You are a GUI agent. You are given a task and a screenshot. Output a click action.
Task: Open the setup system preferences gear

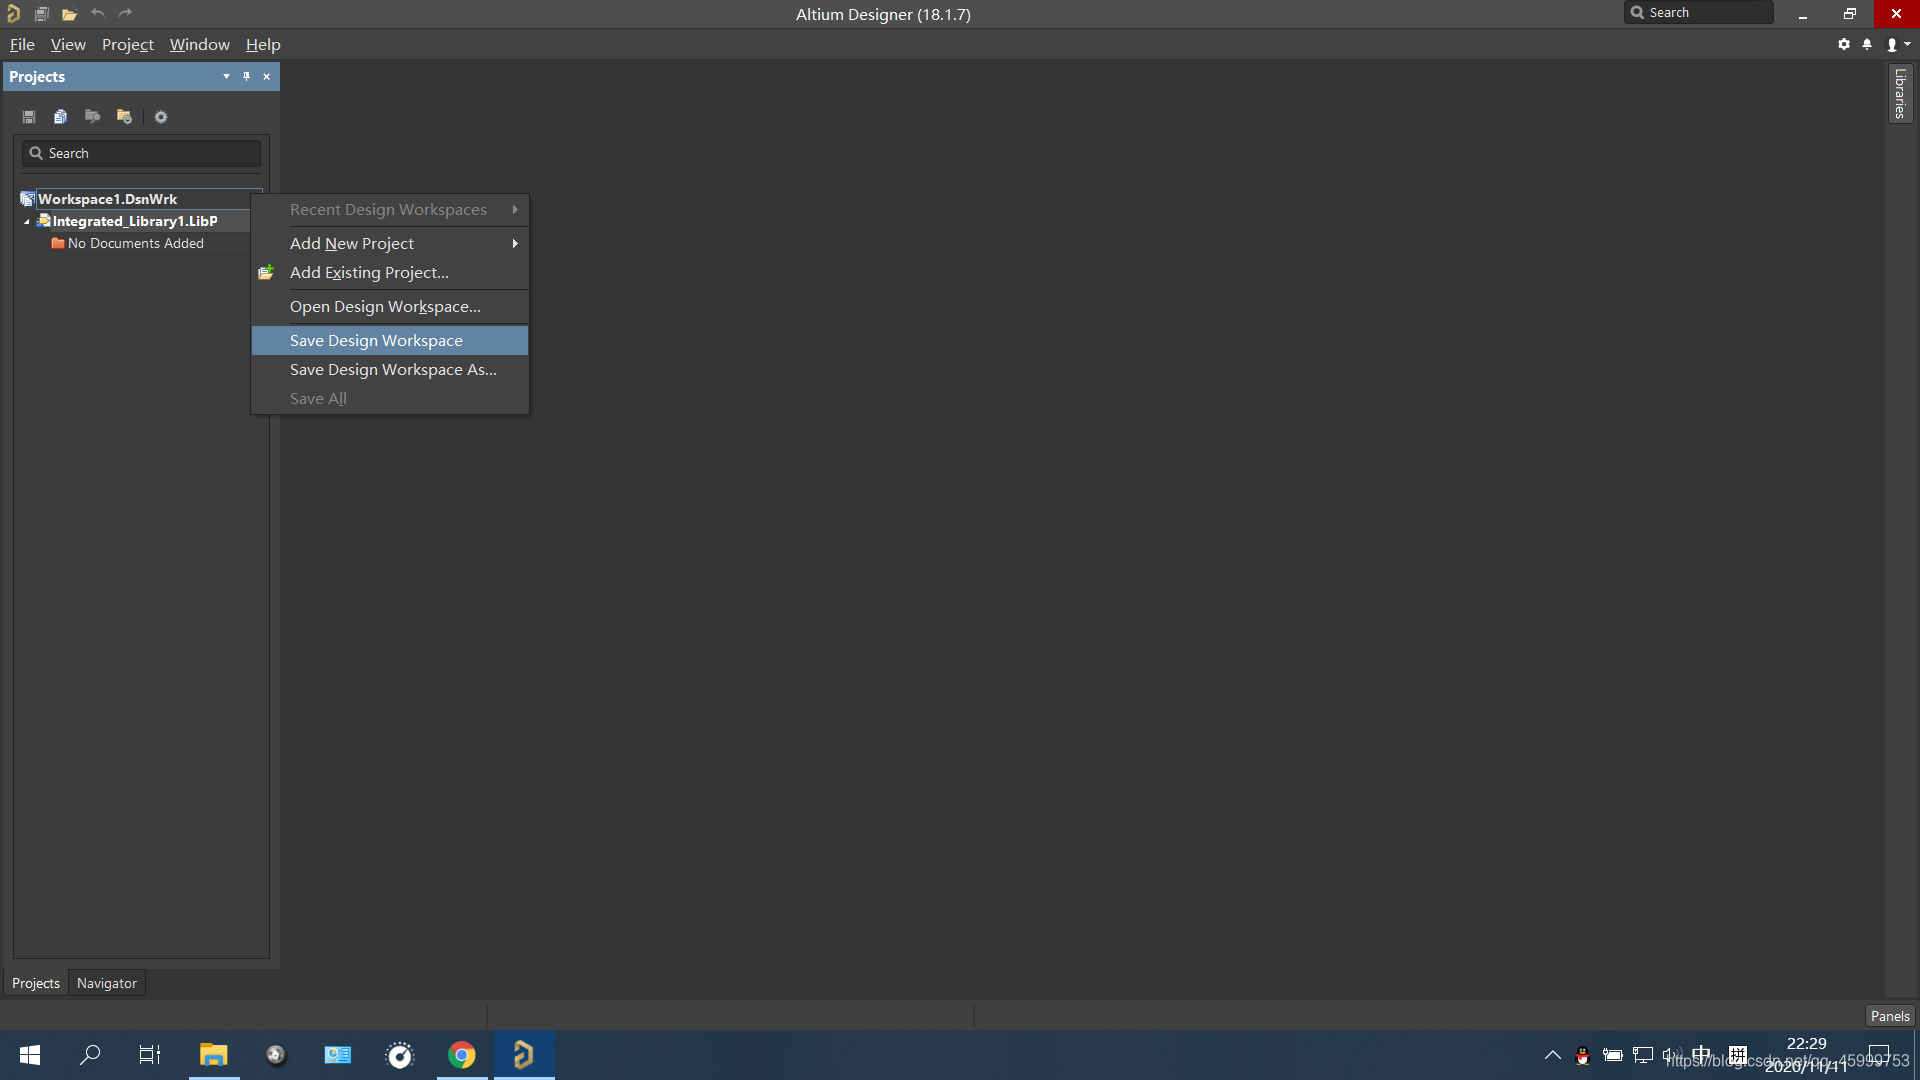(x=1844, y=44)
